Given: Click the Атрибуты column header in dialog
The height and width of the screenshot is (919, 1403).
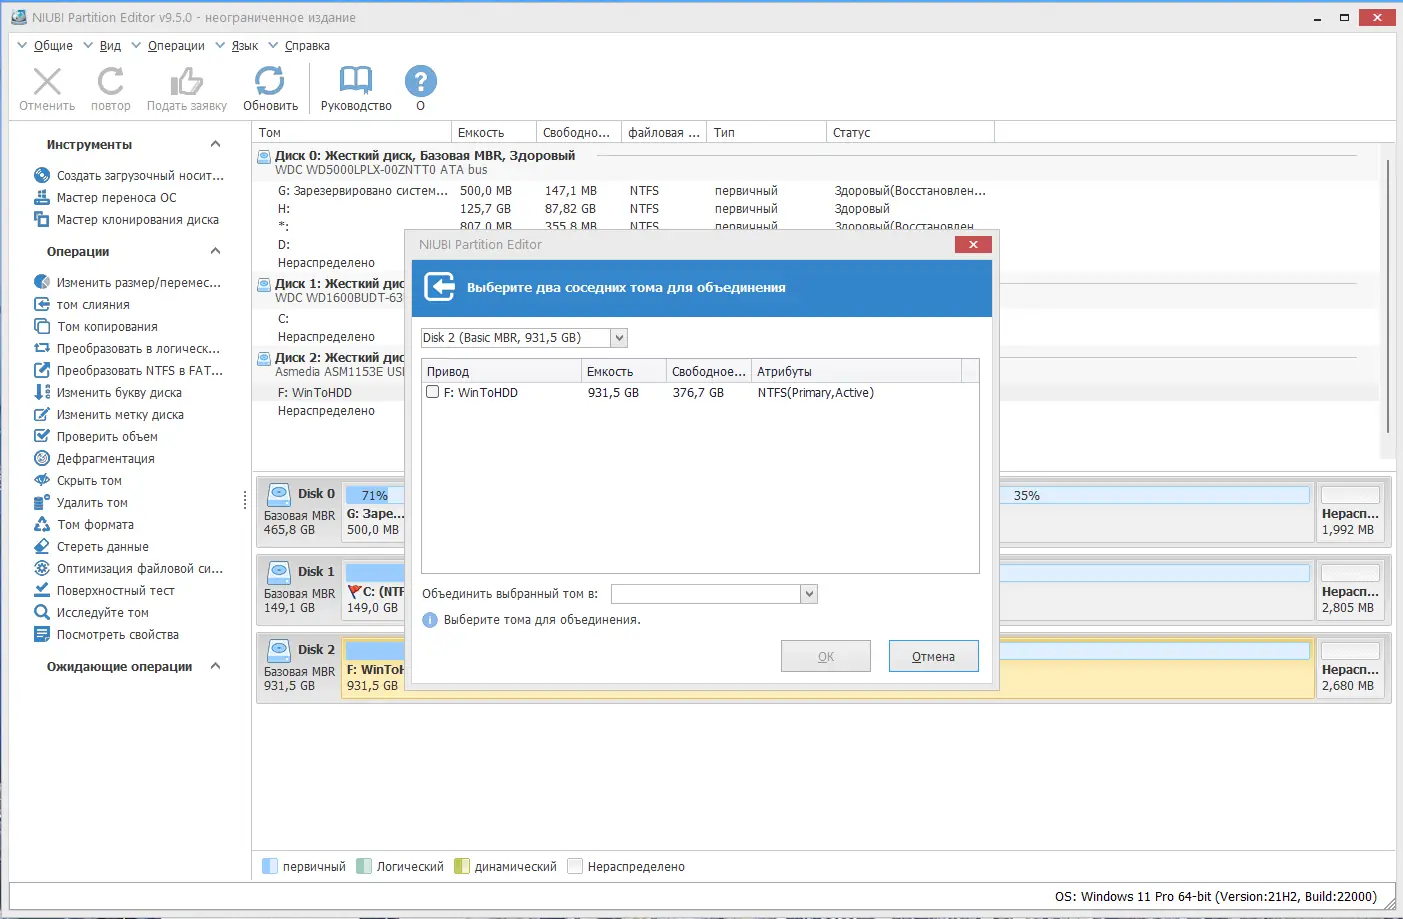Looking at the screenshot, I should [x=856, y=371].
